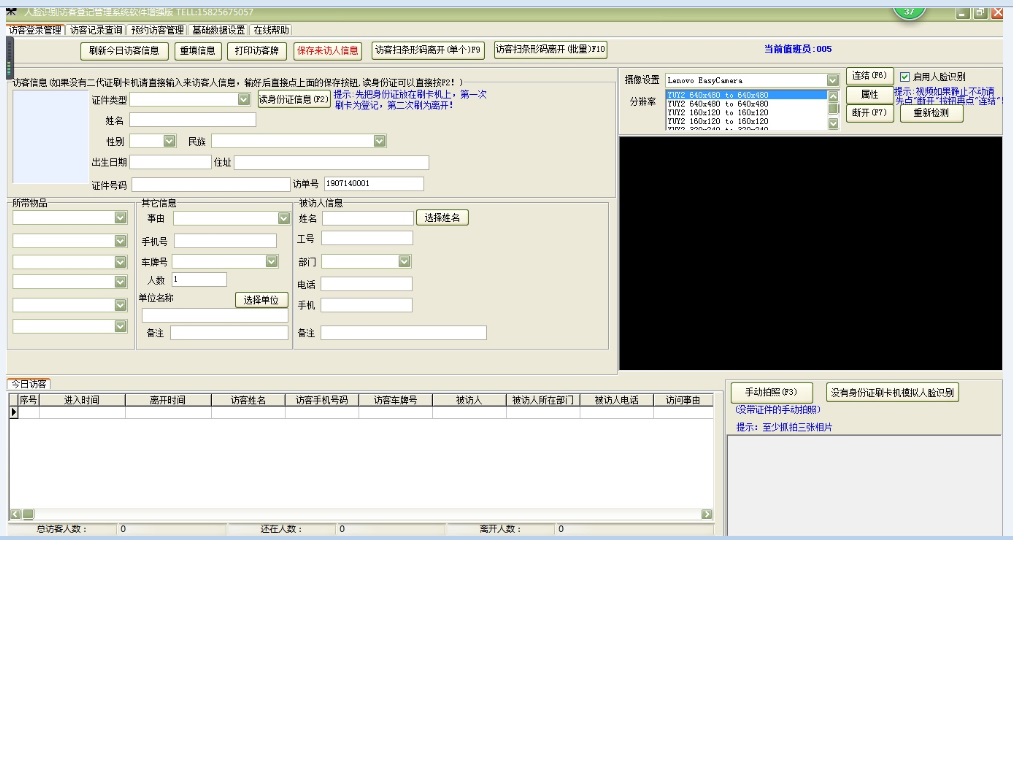Click the resolution list scrollbar thumb
The image size is (1024, 768).
pyautogui.click(x=833, y=108)
